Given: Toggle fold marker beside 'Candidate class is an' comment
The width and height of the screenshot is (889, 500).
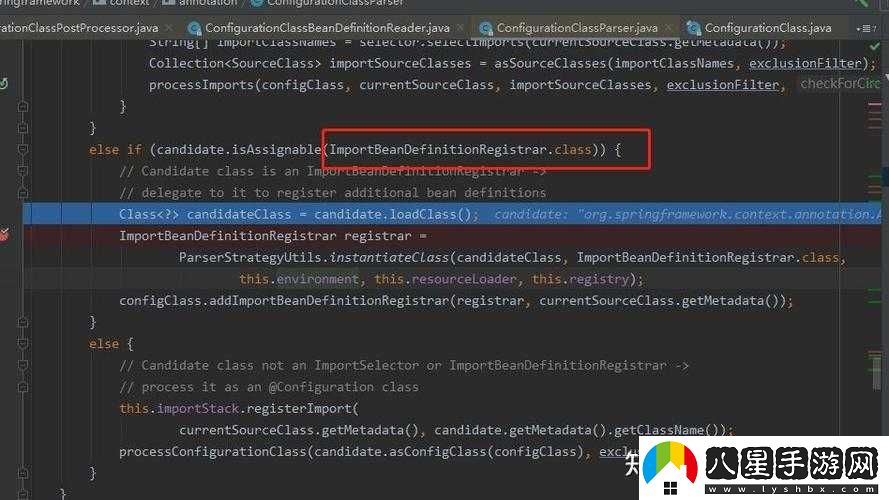Looking at the screenshot, I should (23, 171).
